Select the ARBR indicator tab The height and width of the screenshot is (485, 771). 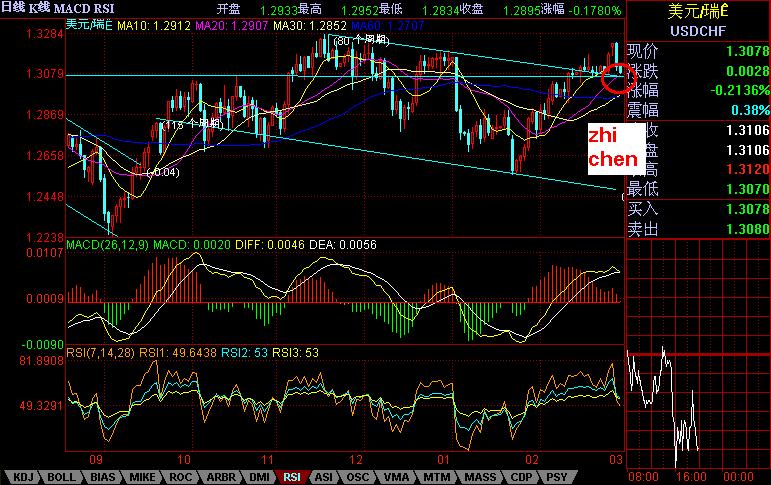[x=221, y=477]
